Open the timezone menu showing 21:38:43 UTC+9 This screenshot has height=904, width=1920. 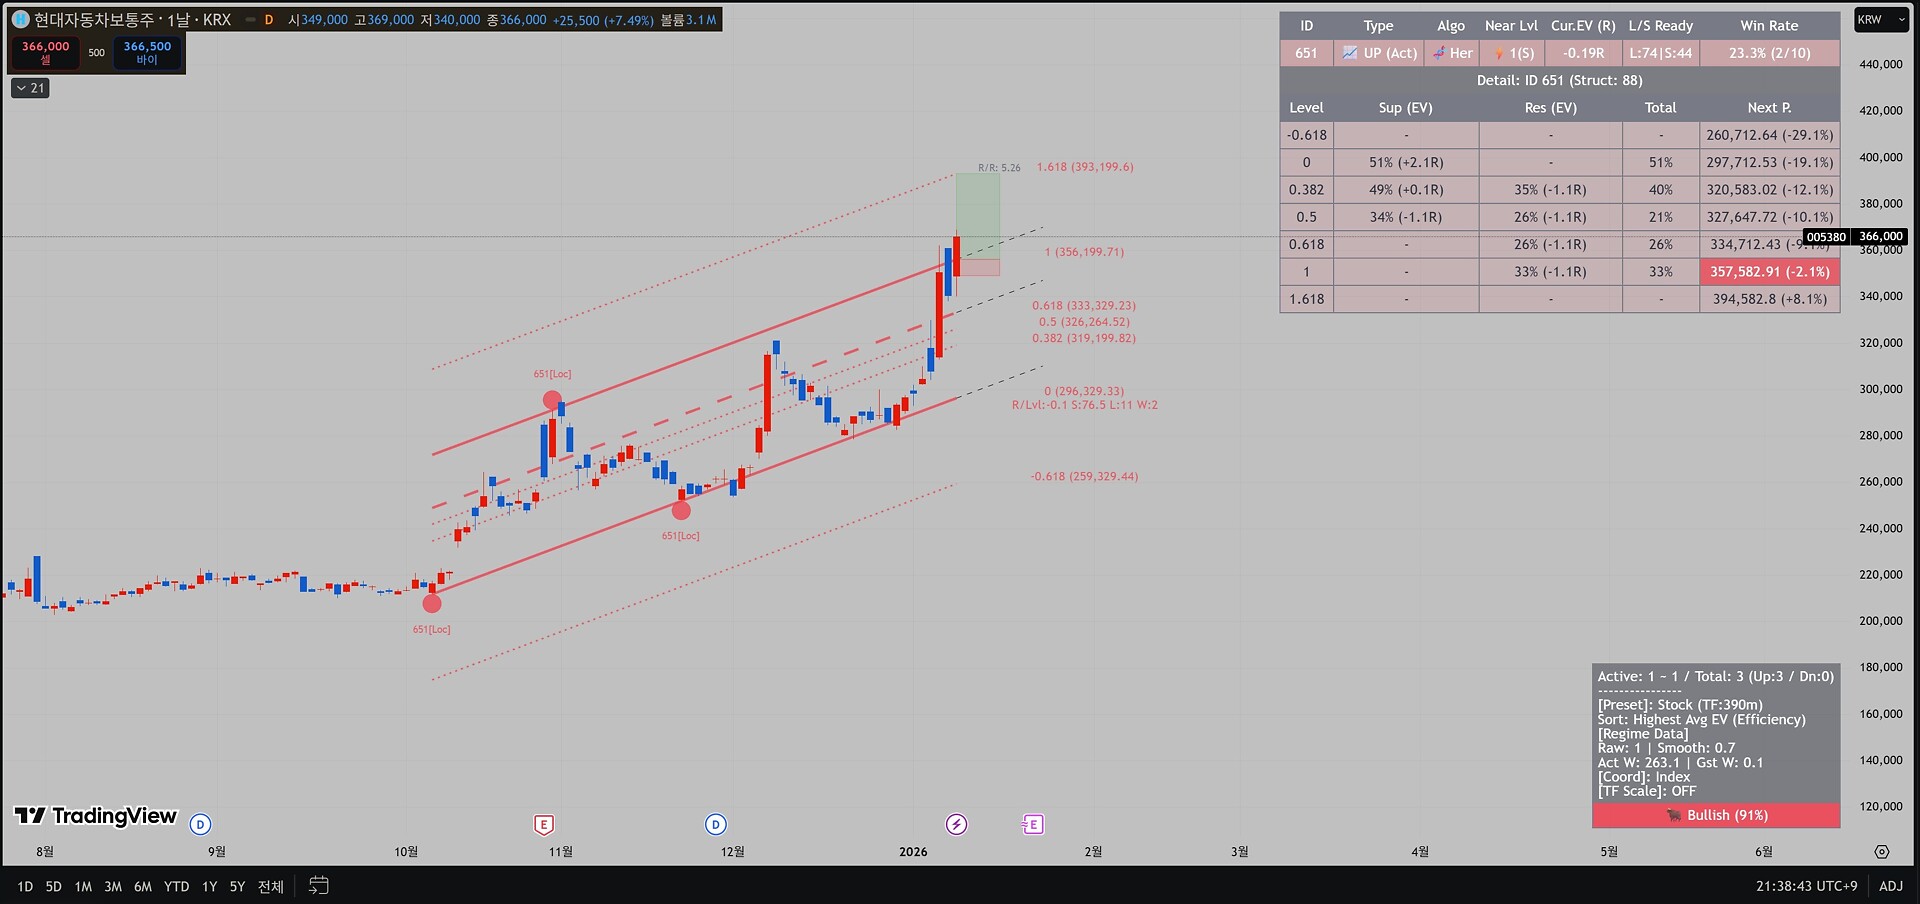pyautogui.click(x=1806, y=886)
